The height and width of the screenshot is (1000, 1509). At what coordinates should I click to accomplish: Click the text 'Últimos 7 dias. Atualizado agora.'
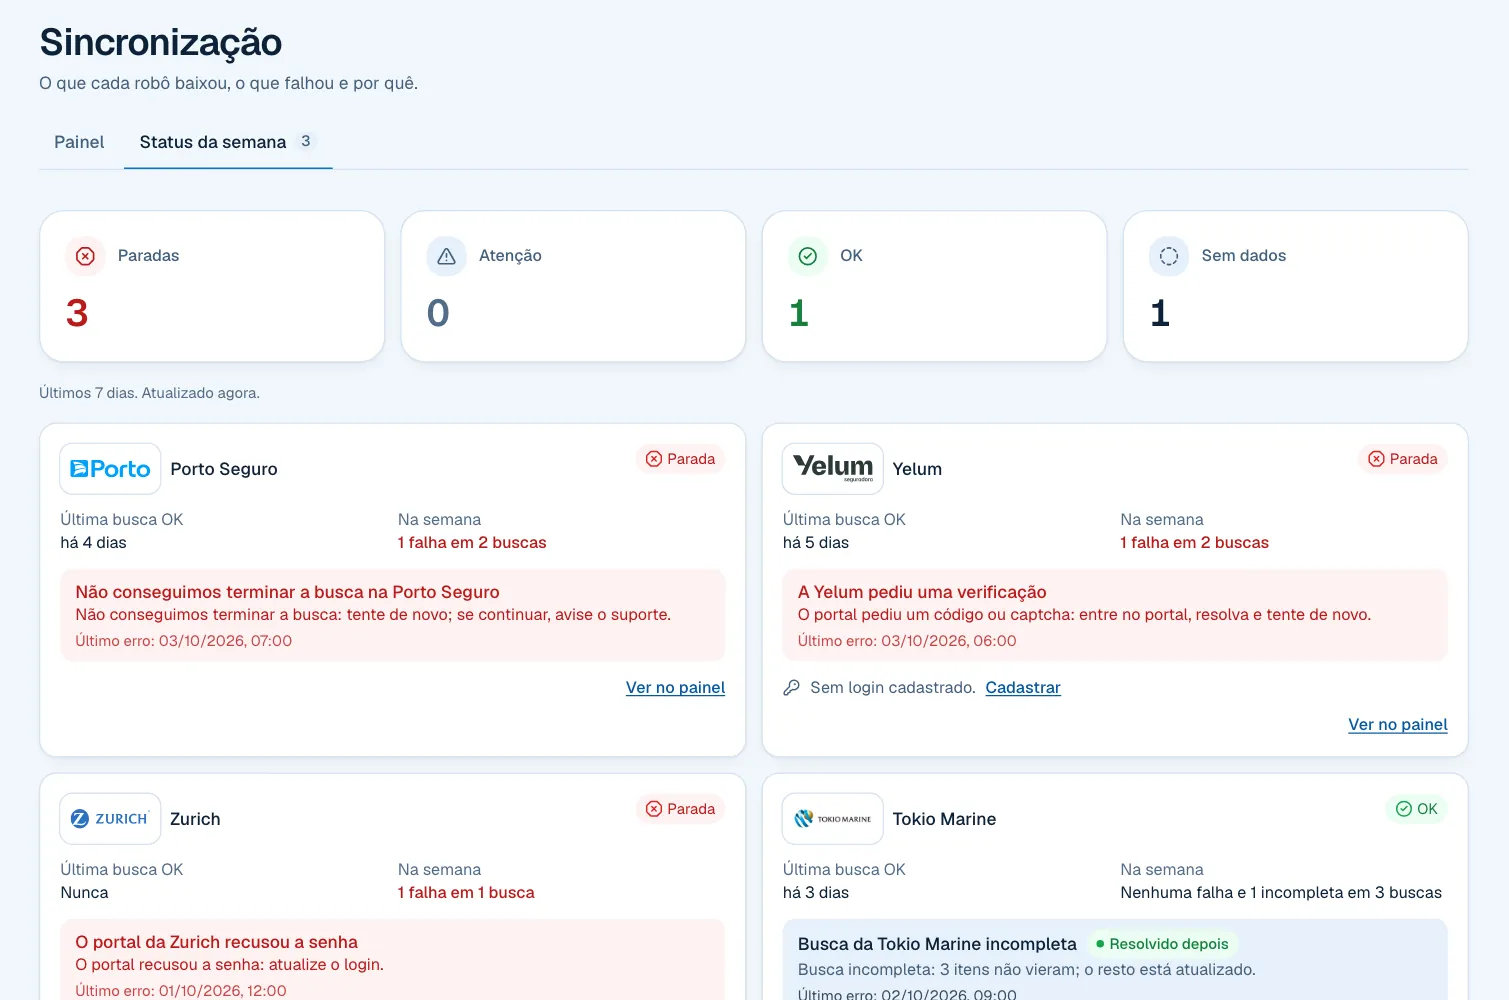[x=150, y=393]
